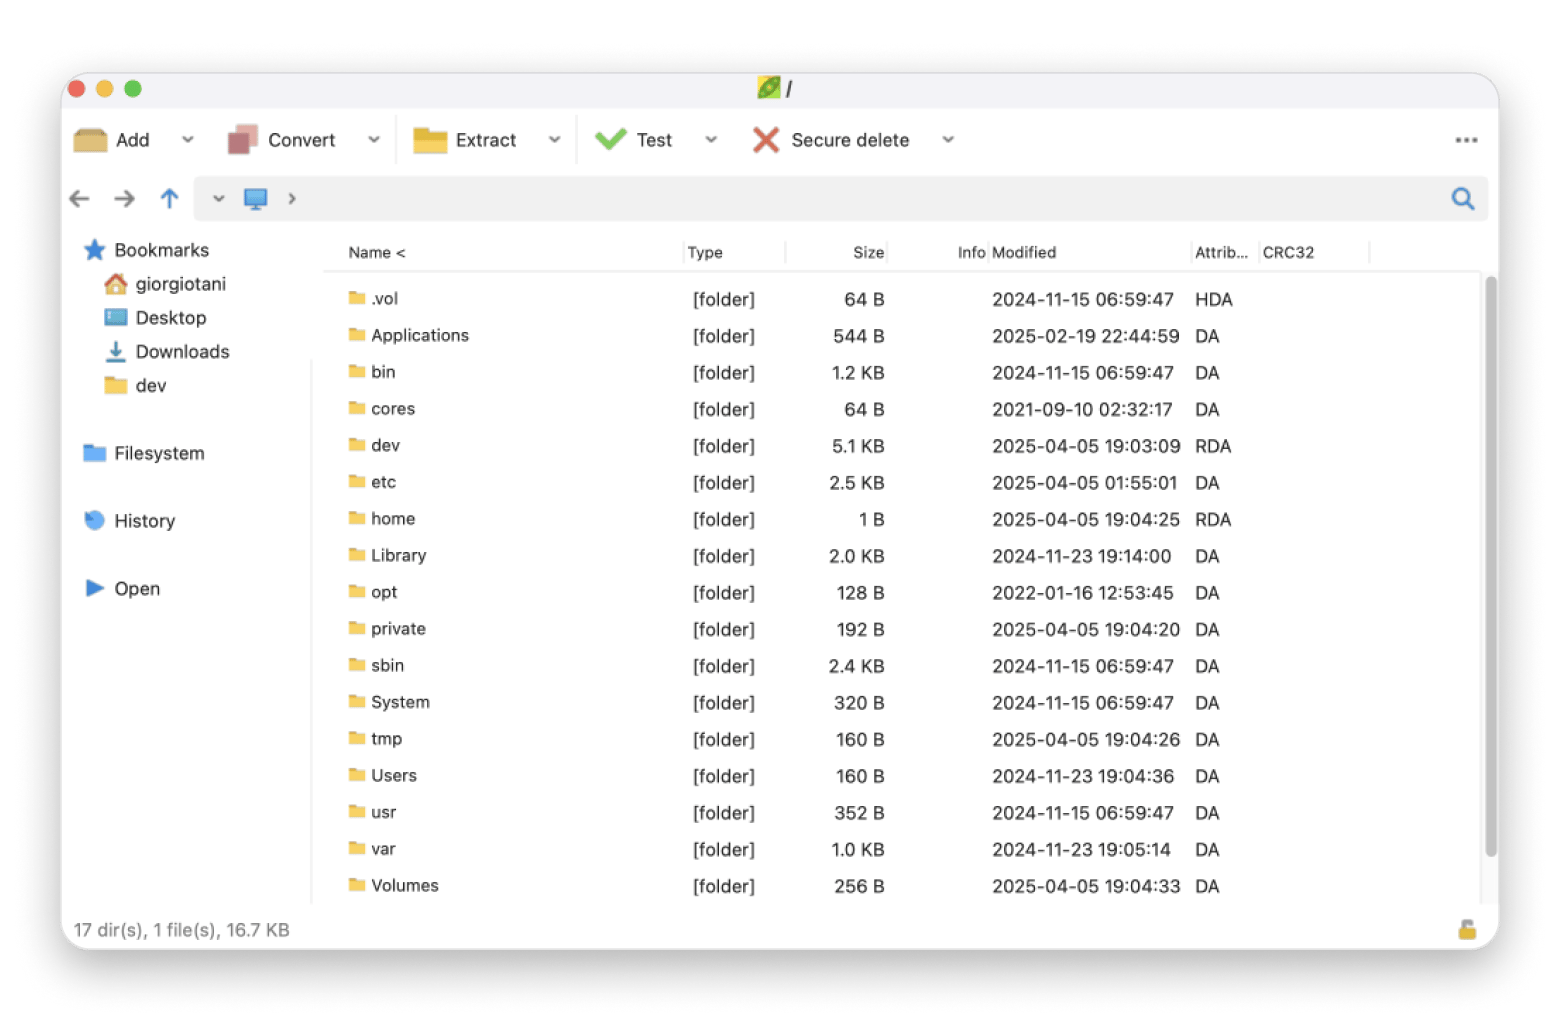
Task: Open the address history dropdown chevron
Action: coord(218,199)
